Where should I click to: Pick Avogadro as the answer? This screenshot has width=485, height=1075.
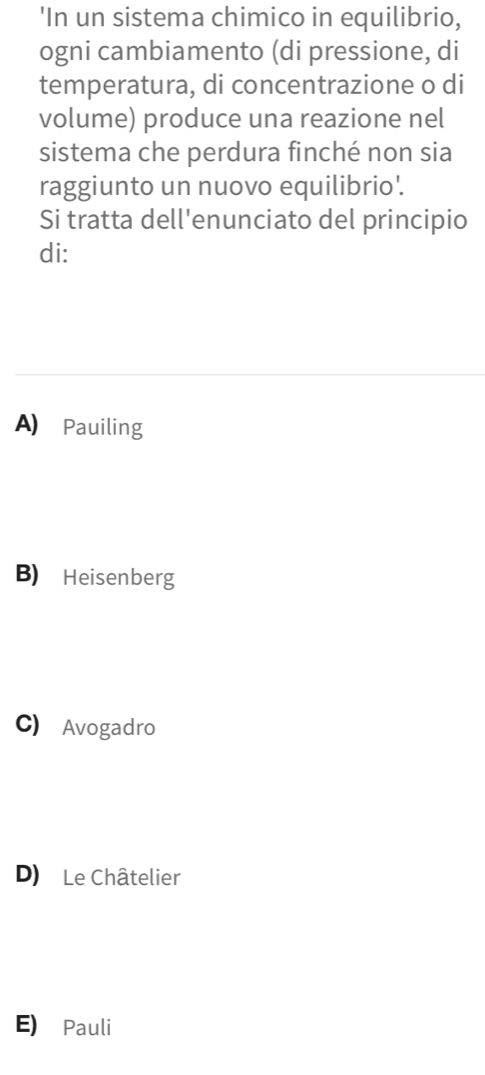pyautogui.click(x=109, y=727)
